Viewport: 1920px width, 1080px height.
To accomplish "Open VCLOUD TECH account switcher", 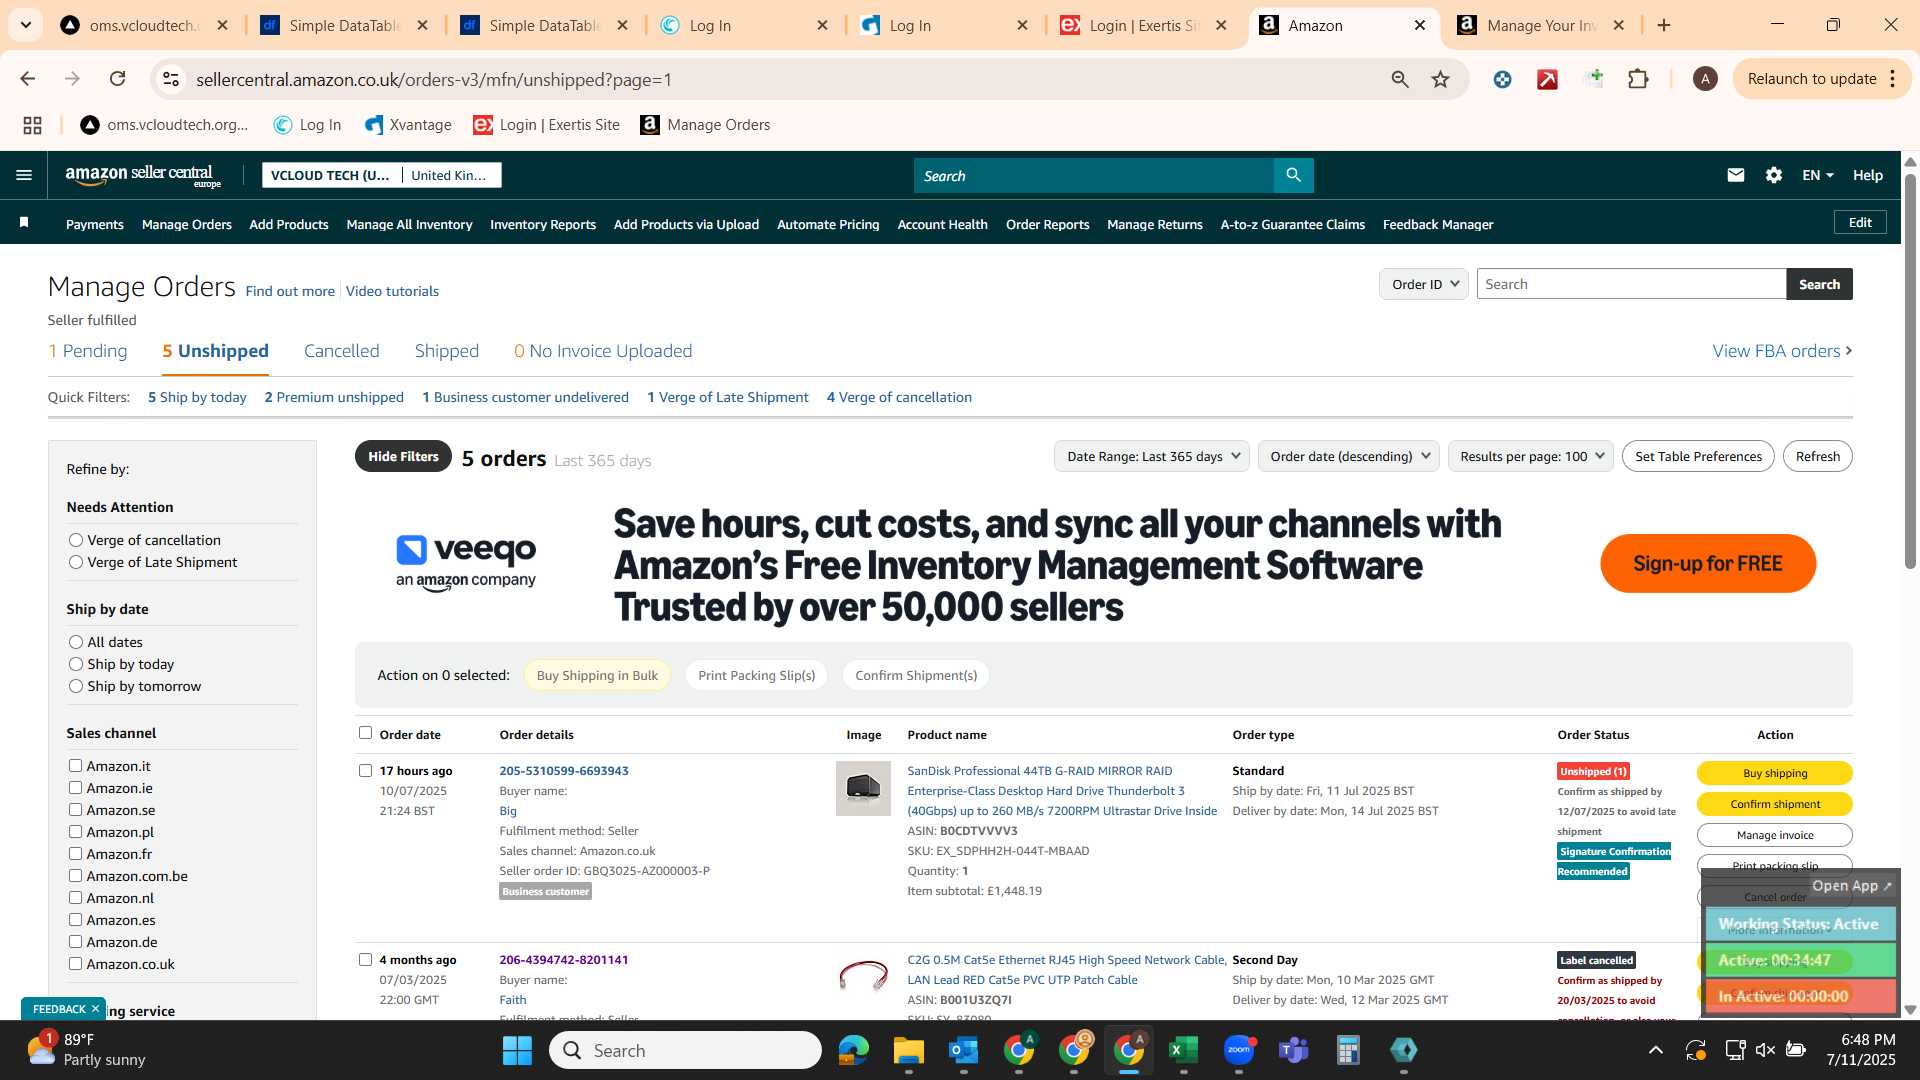I will coord(382,175).
